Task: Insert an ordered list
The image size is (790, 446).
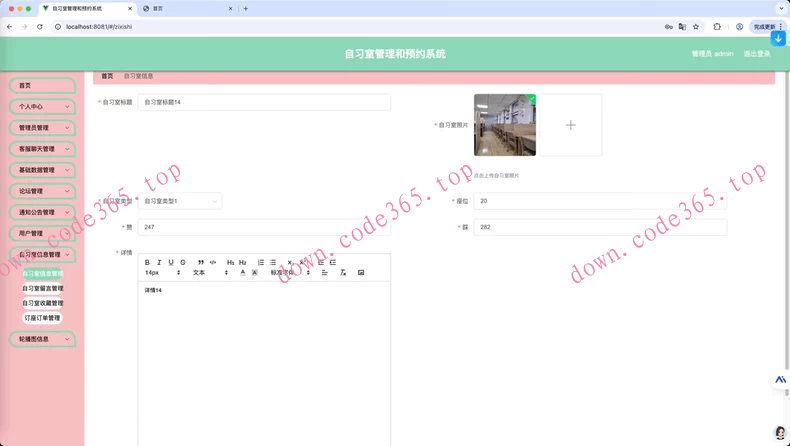Action: 260,262
